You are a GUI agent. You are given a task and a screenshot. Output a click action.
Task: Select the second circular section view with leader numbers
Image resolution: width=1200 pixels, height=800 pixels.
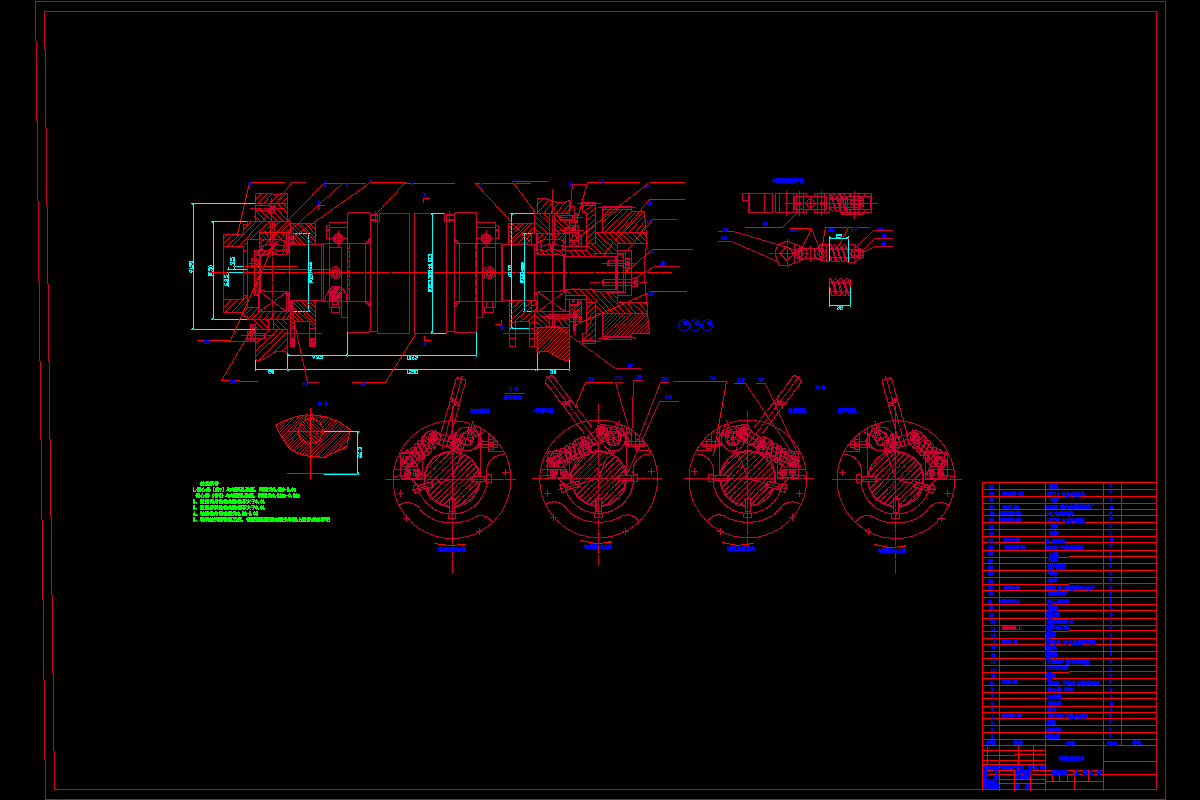(597, 478)
